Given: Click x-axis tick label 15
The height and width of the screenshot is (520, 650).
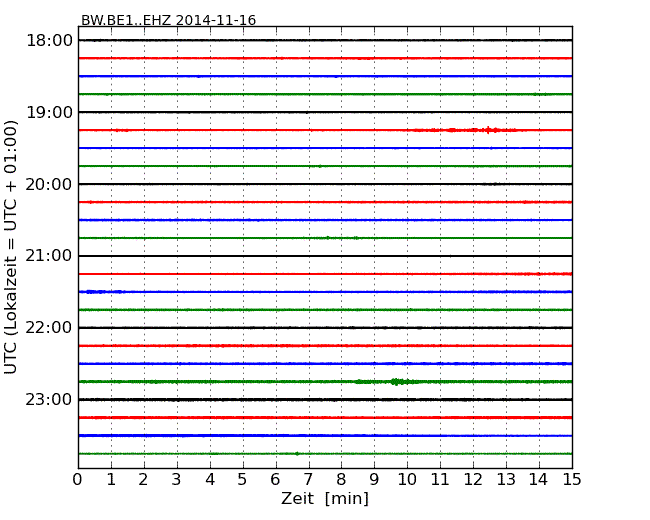Looking at the screenshot, I should click(x=572, y=480).
